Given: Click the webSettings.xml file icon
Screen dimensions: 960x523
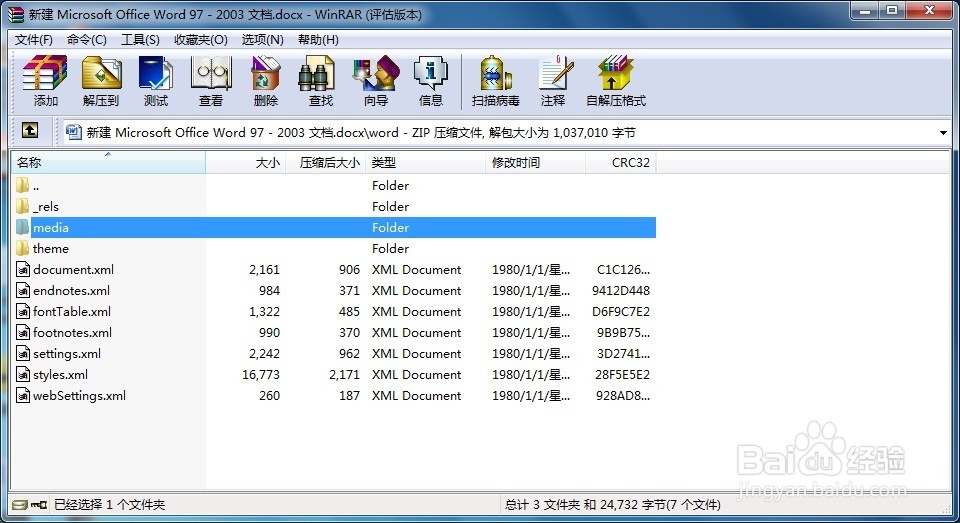Looking at the screenshot, I should [x=23, y=396].
